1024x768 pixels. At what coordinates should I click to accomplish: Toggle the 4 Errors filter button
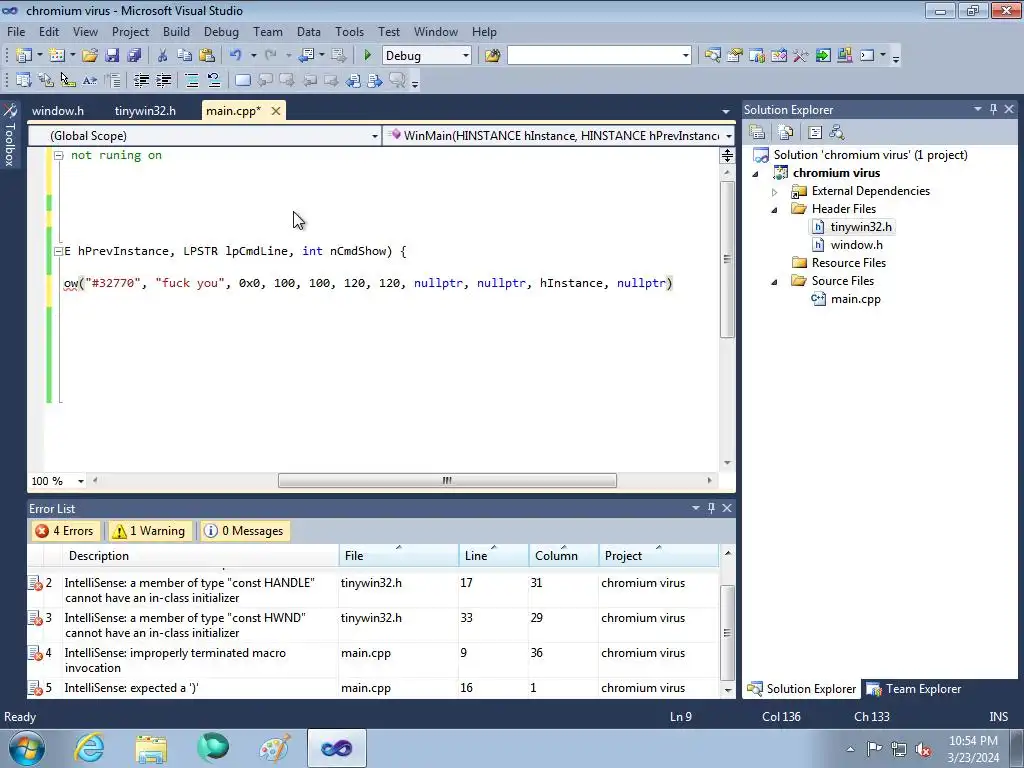click(x=65, y=531)
